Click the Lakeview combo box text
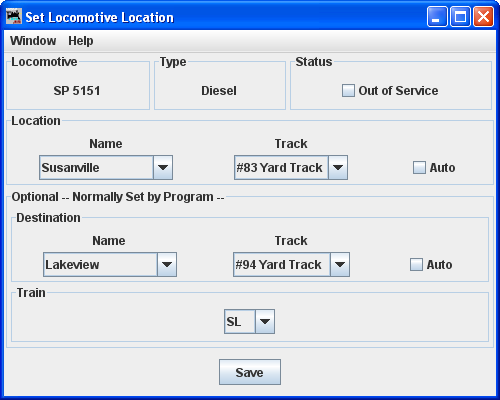500x400 pixels. (72, 265)
